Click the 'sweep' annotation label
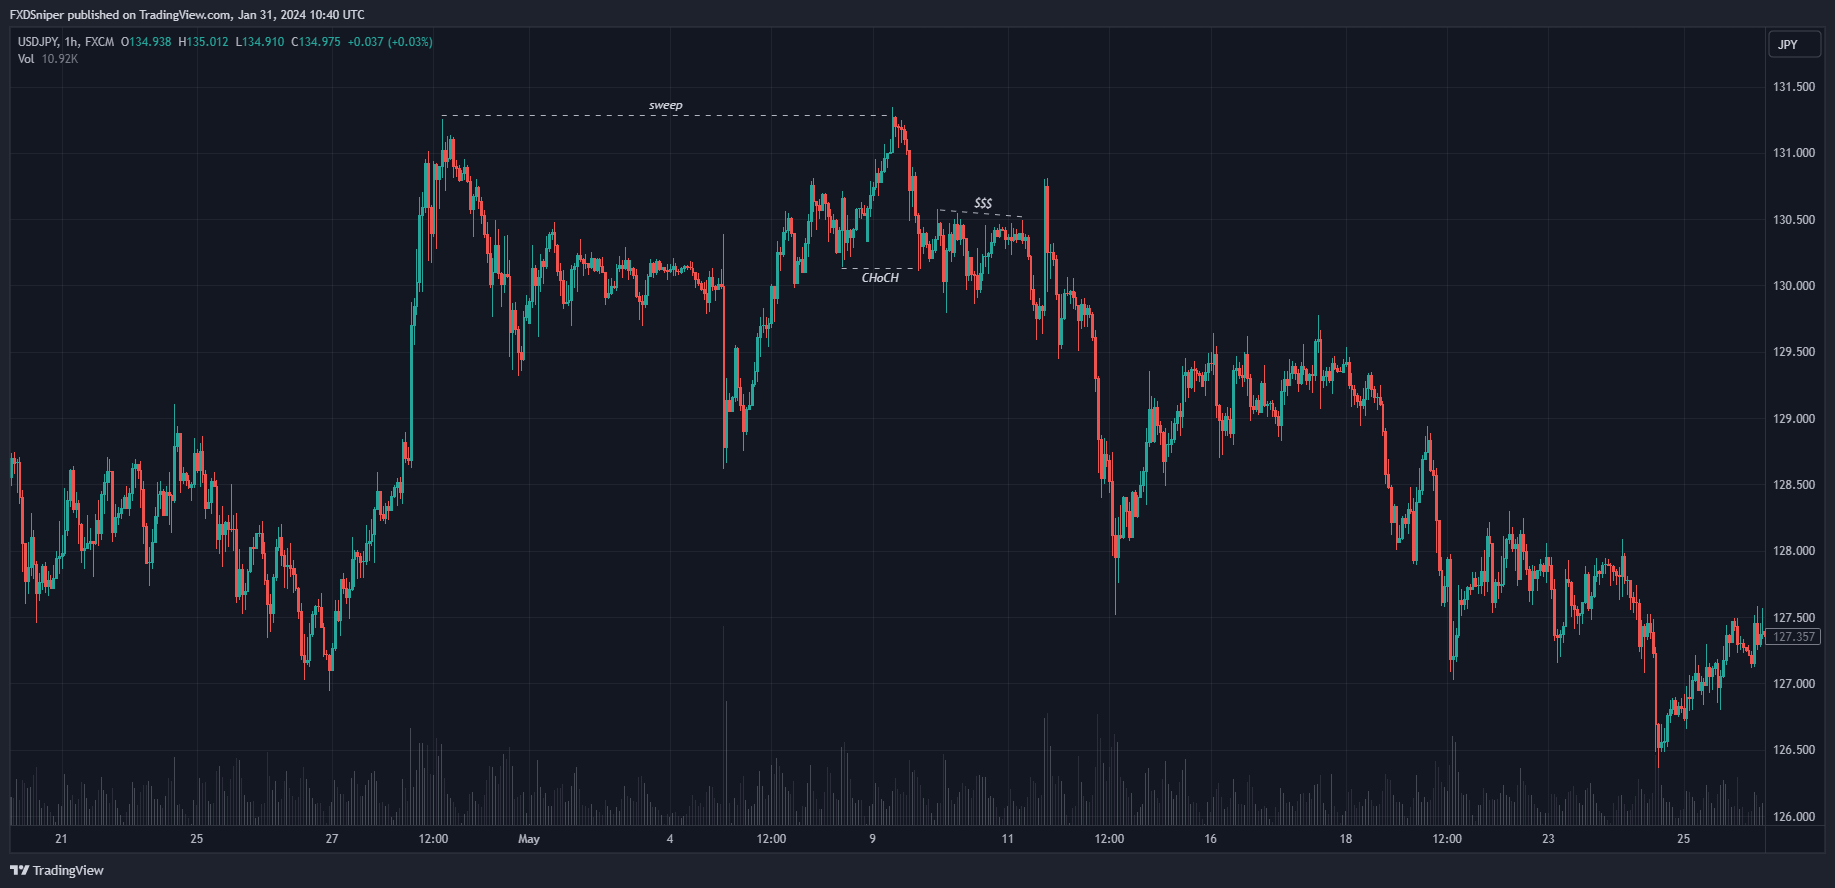Image resolution: width=1835 pixels, height=888 pixels. 666,105
